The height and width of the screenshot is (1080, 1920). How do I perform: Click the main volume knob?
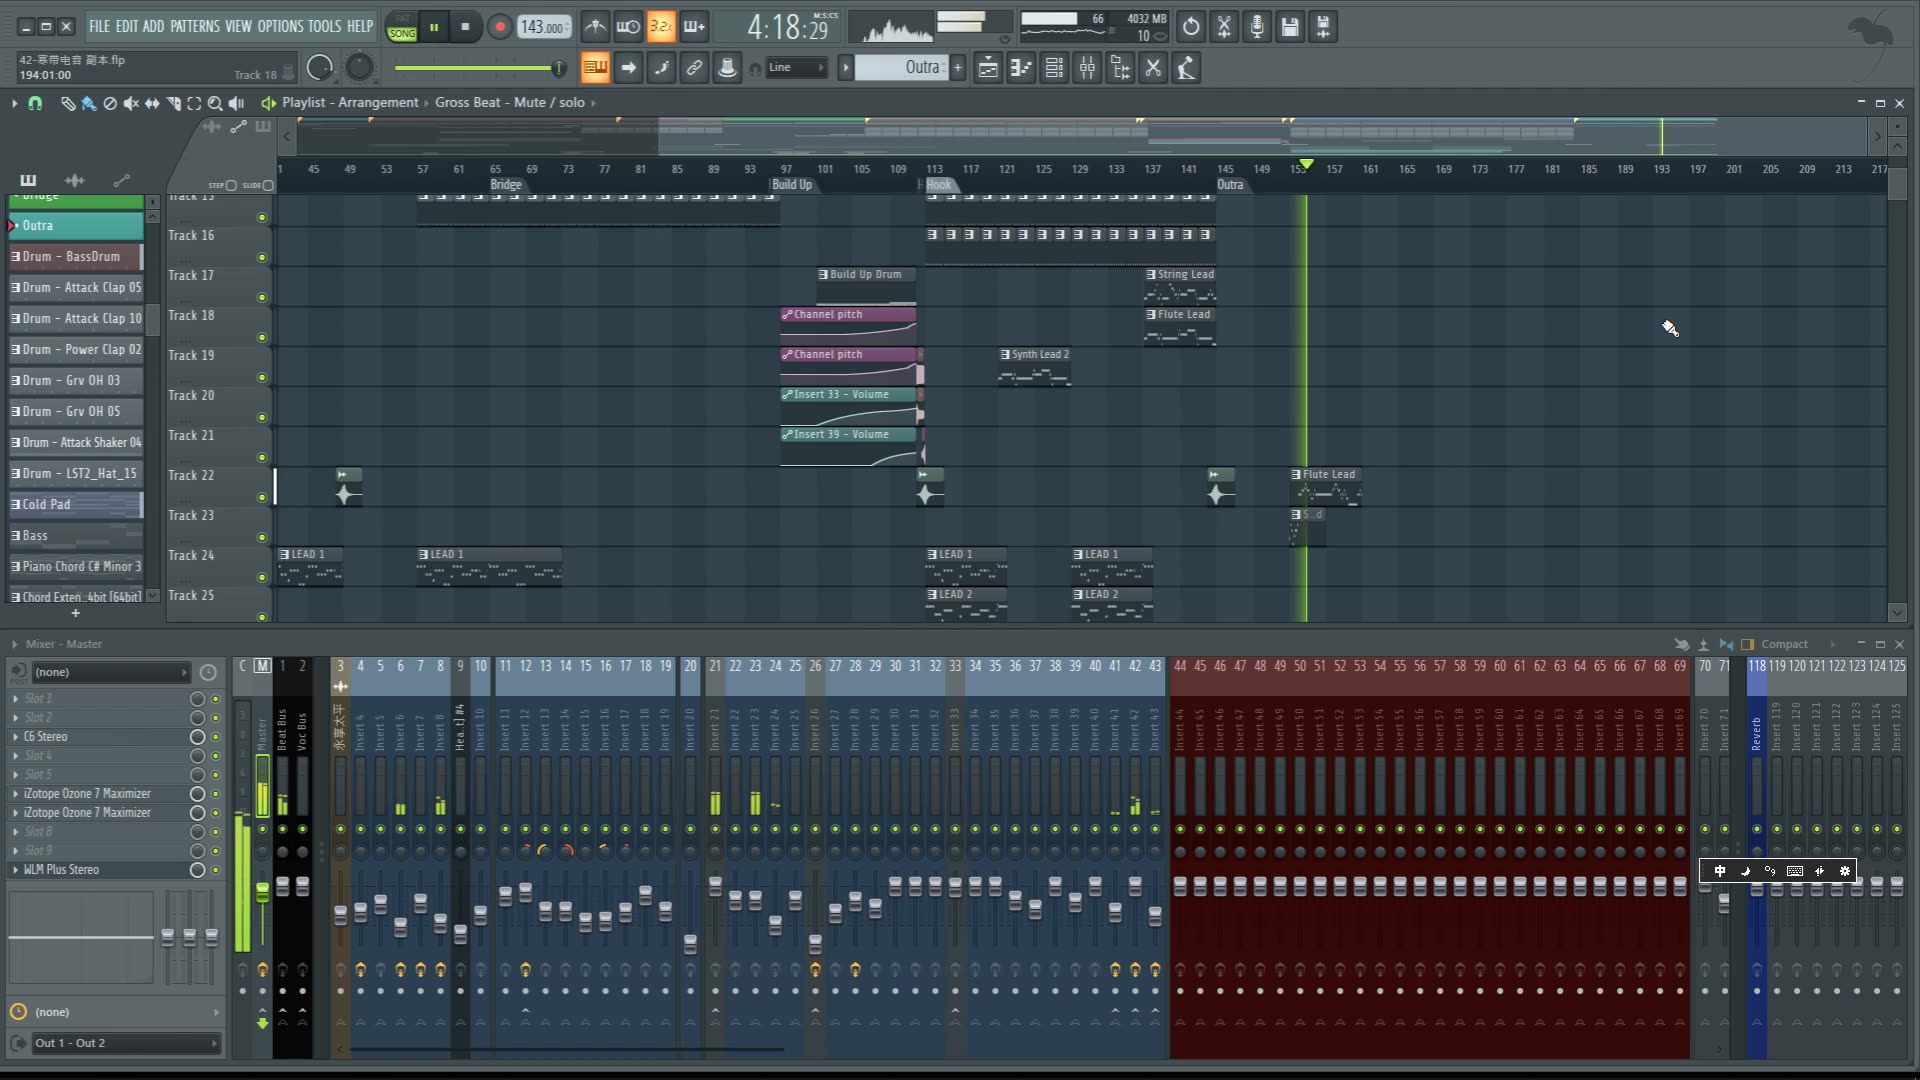coord(320,68)
